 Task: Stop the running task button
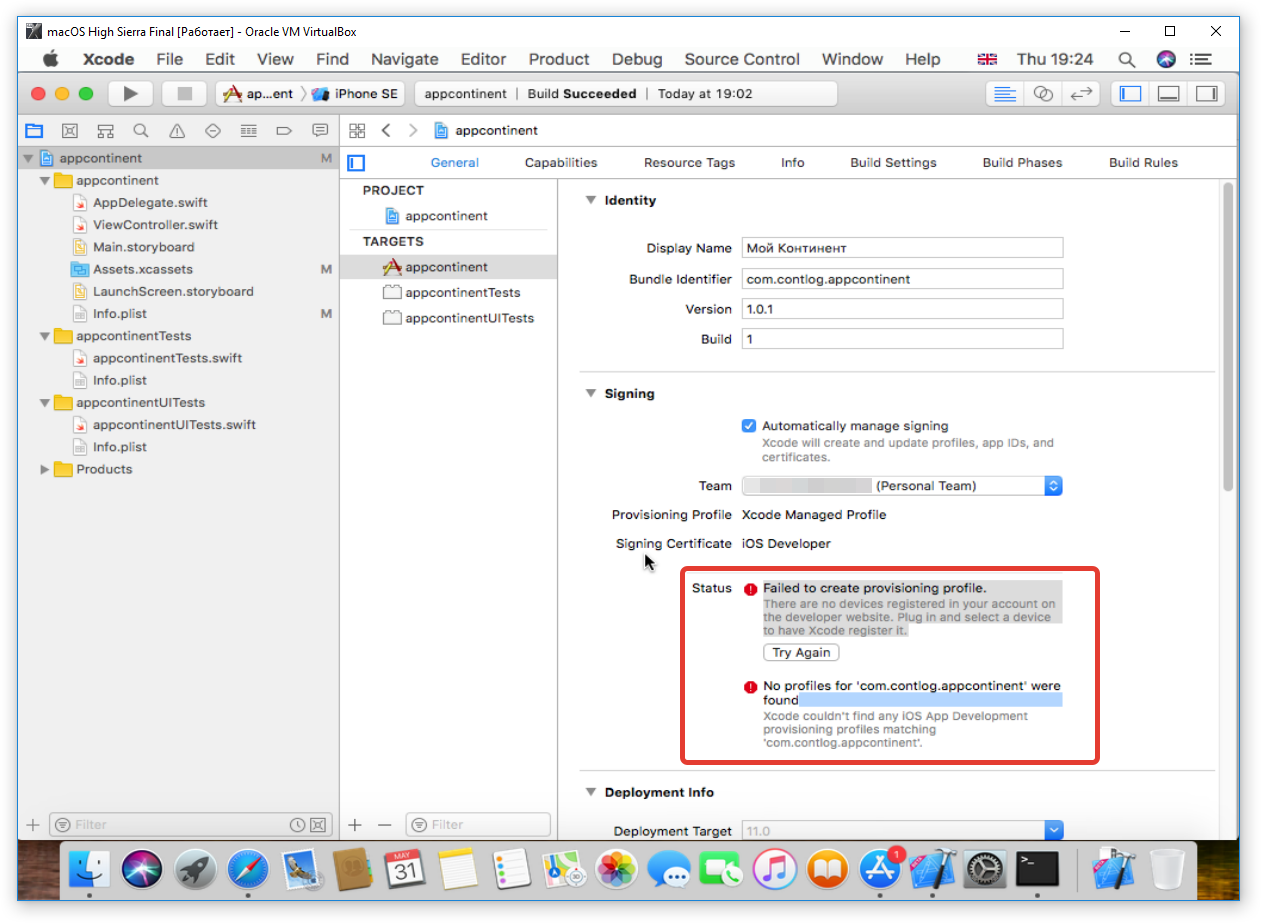click(184, 94)
